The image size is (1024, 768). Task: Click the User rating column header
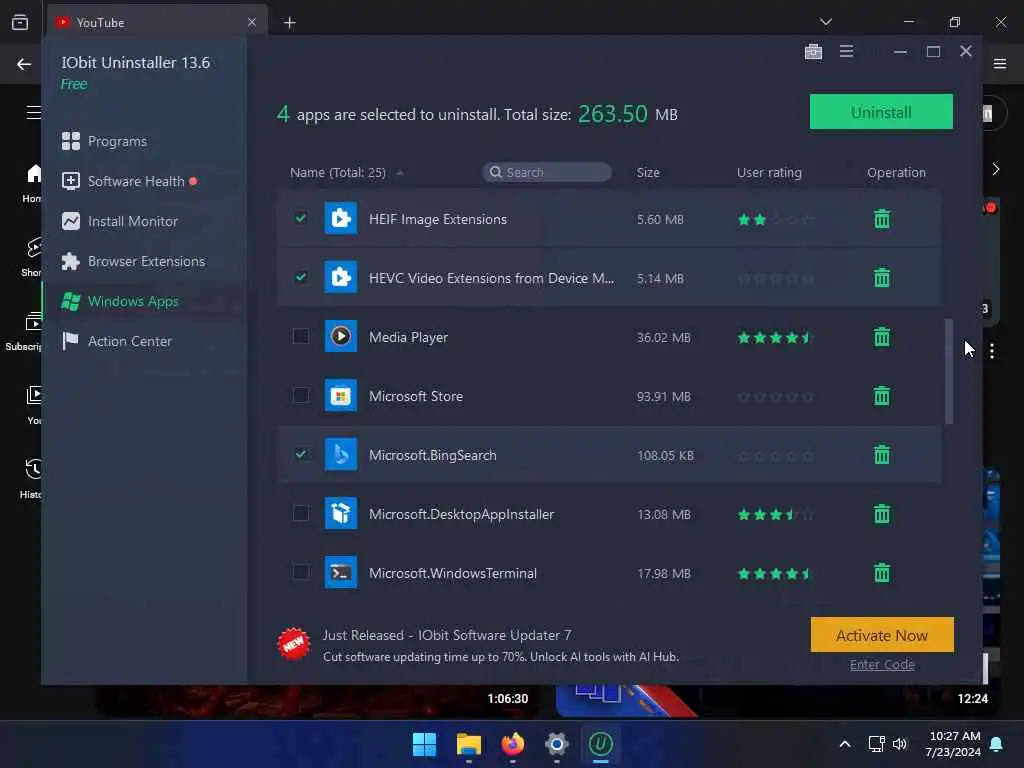coord(769,172)
